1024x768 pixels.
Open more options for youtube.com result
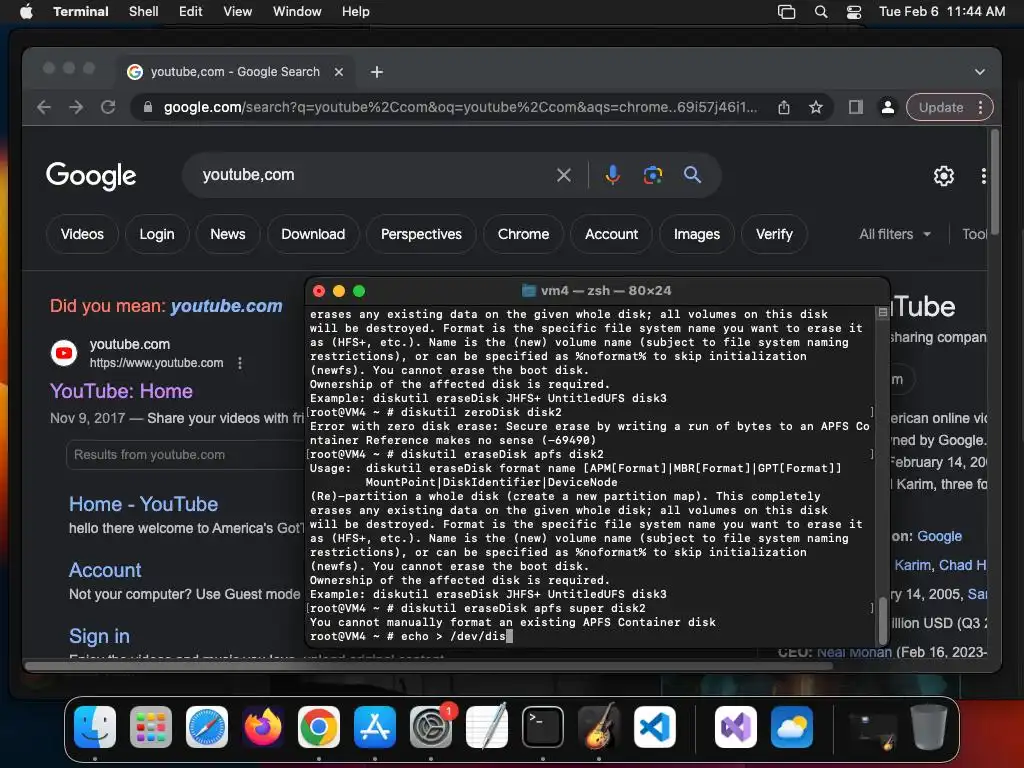pos(240,363)
